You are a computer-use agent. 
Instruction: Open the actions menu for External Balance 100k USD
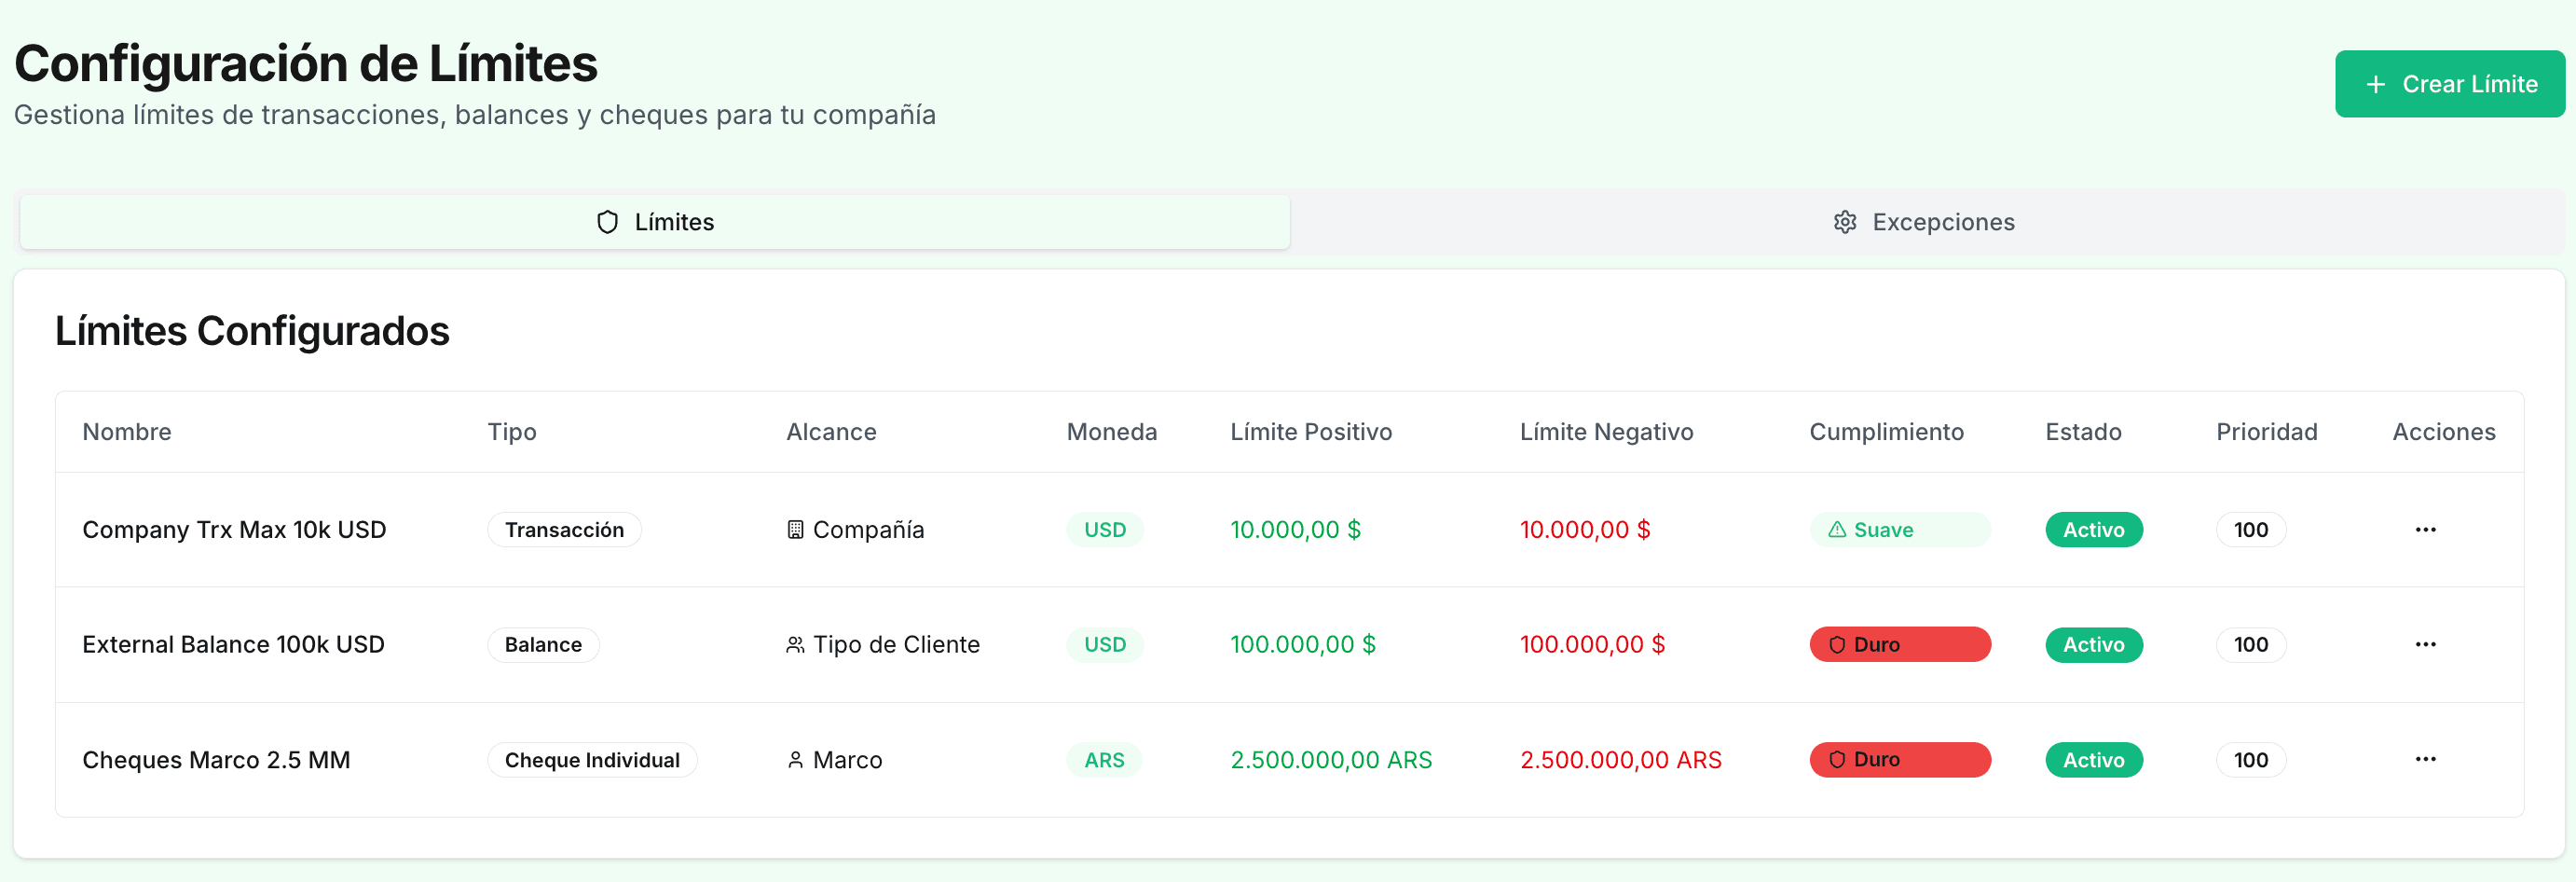2426,644
